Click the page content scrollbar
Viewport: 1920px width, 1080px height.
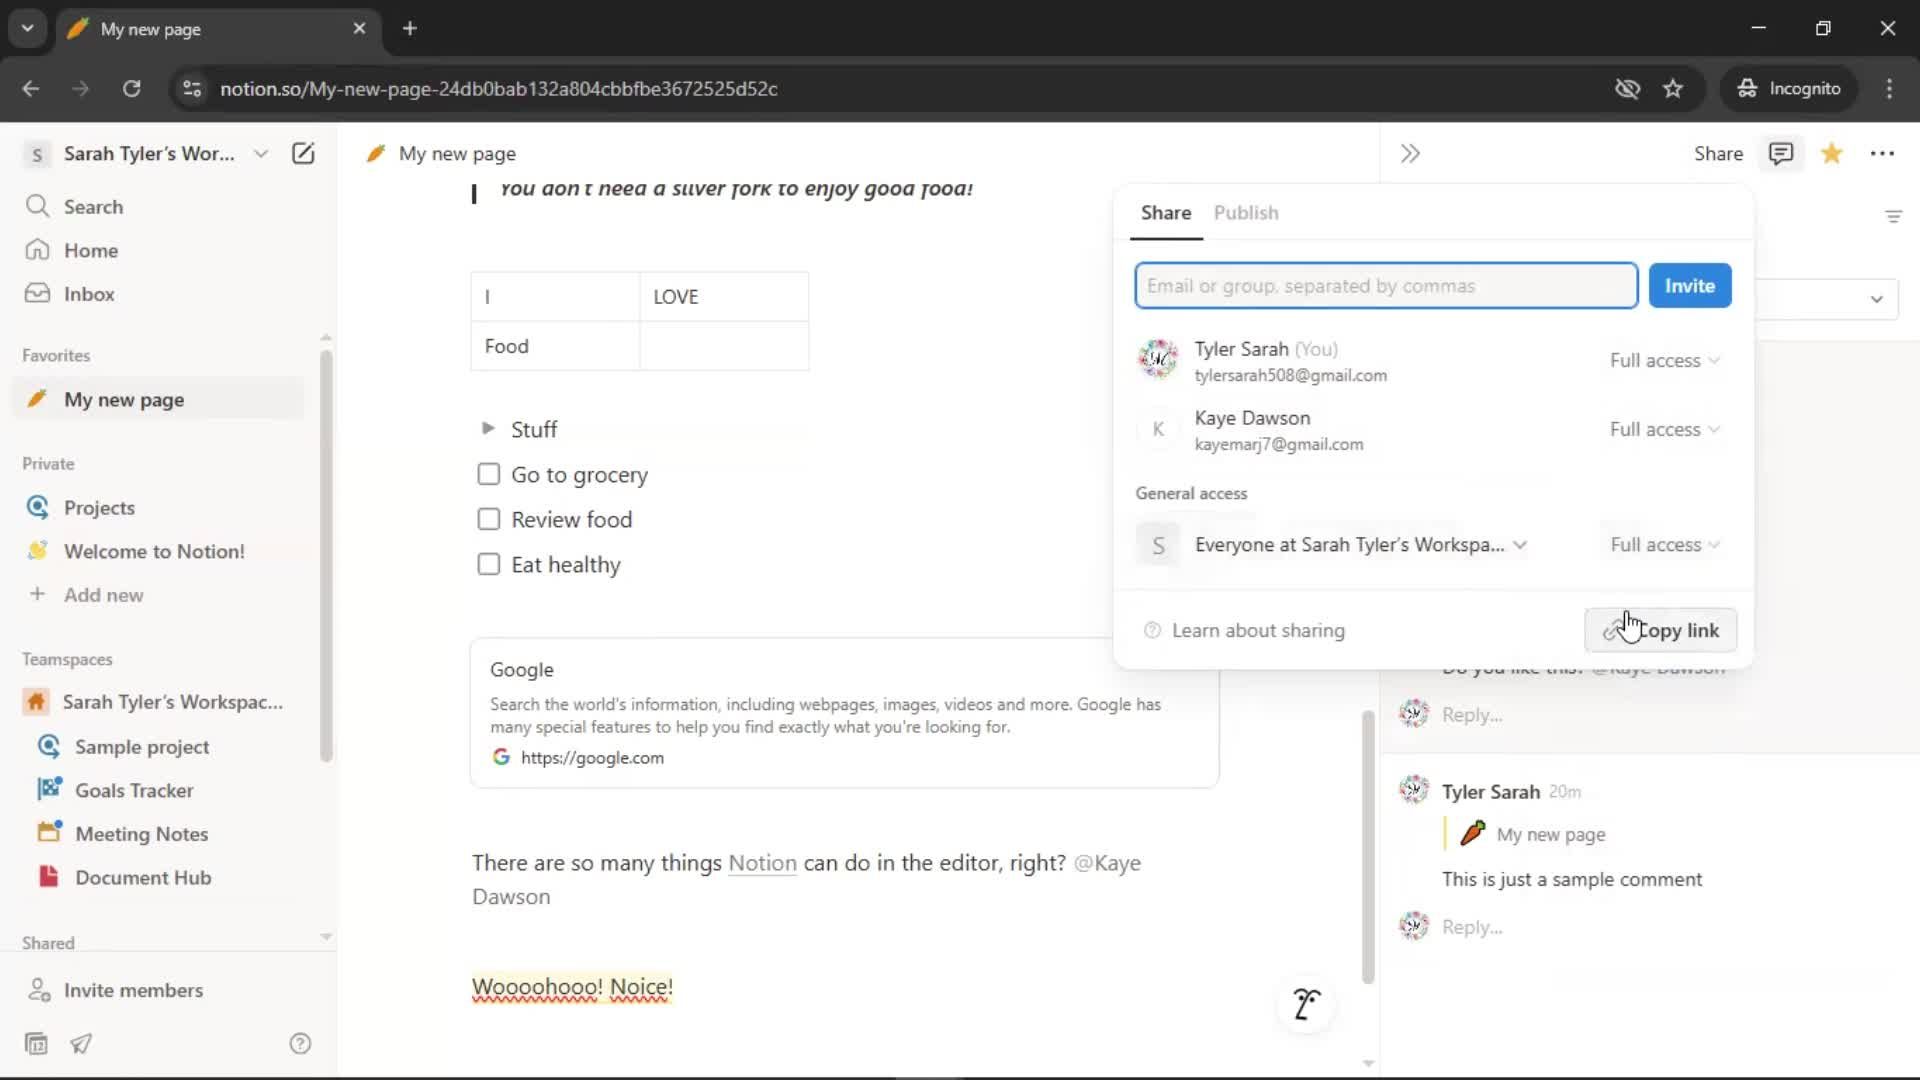[1368, 846]
